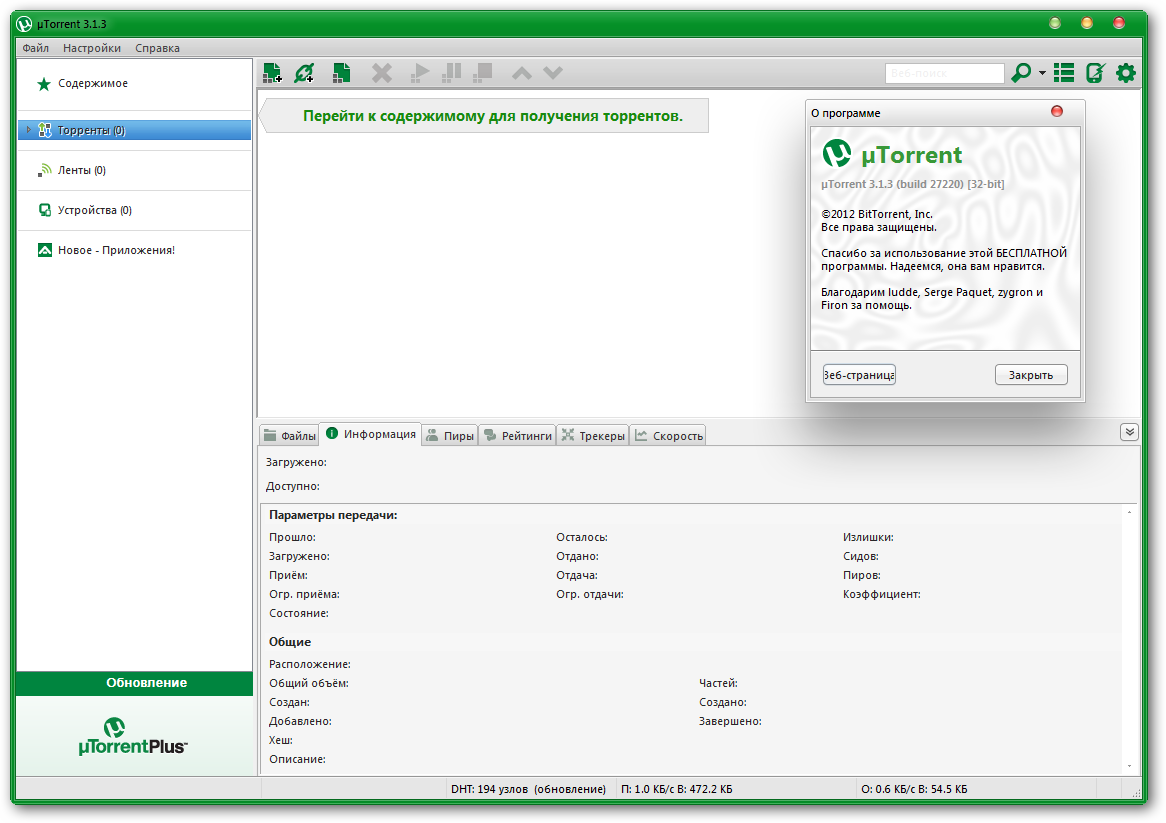Switch to the Трекеры tab
Viewport: 1166px width, 823px height.
click(x=592, y=436)
